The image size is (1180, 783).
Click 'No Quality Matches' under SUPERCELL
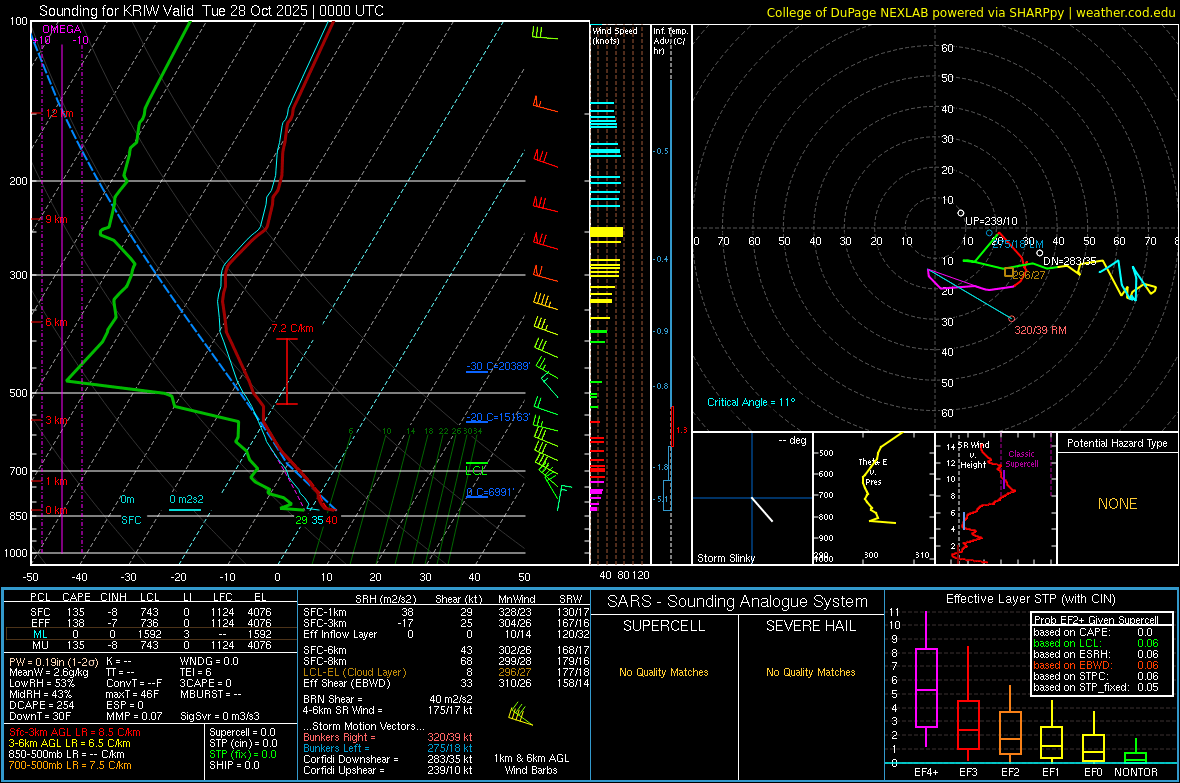(664, 672)
